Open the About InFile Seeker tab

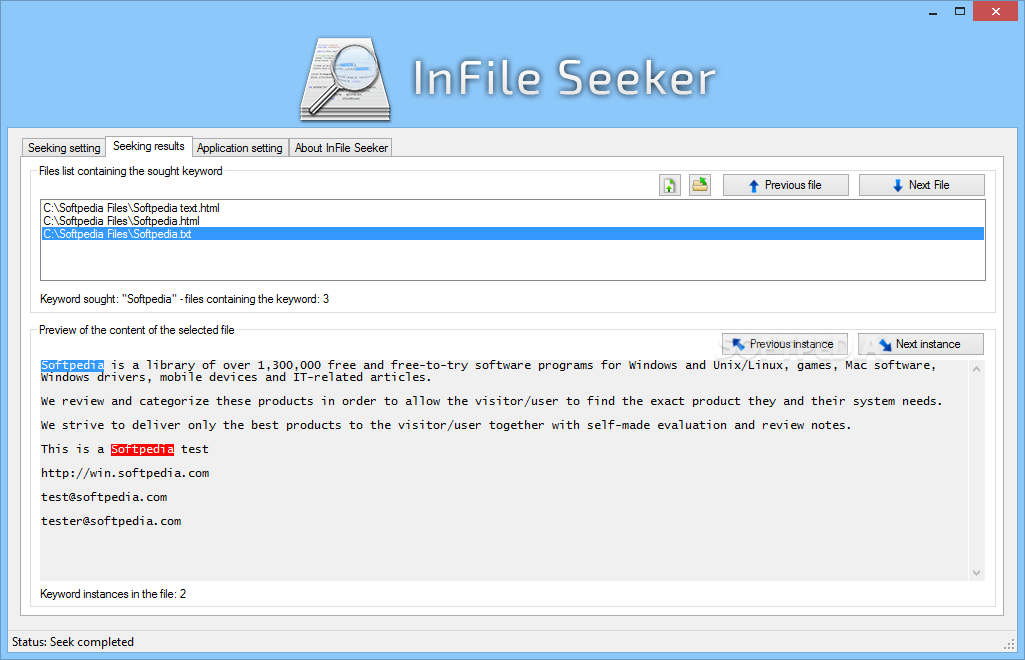click(341, 148)
